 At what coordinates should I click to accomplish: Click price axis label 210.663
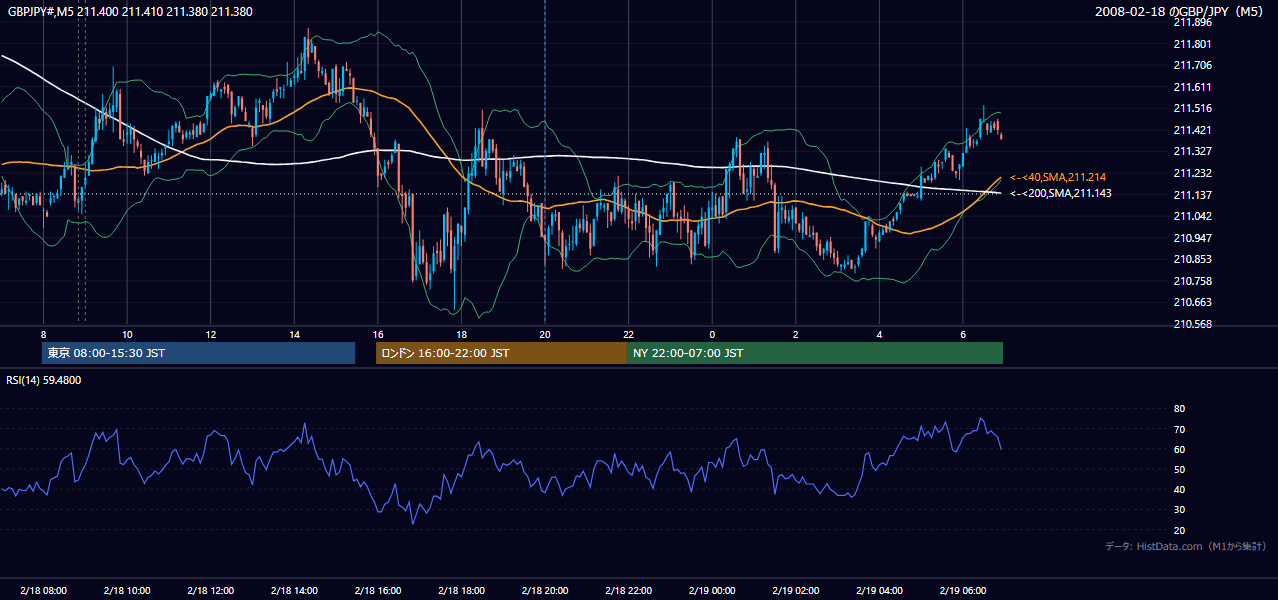coord(1192,302)
